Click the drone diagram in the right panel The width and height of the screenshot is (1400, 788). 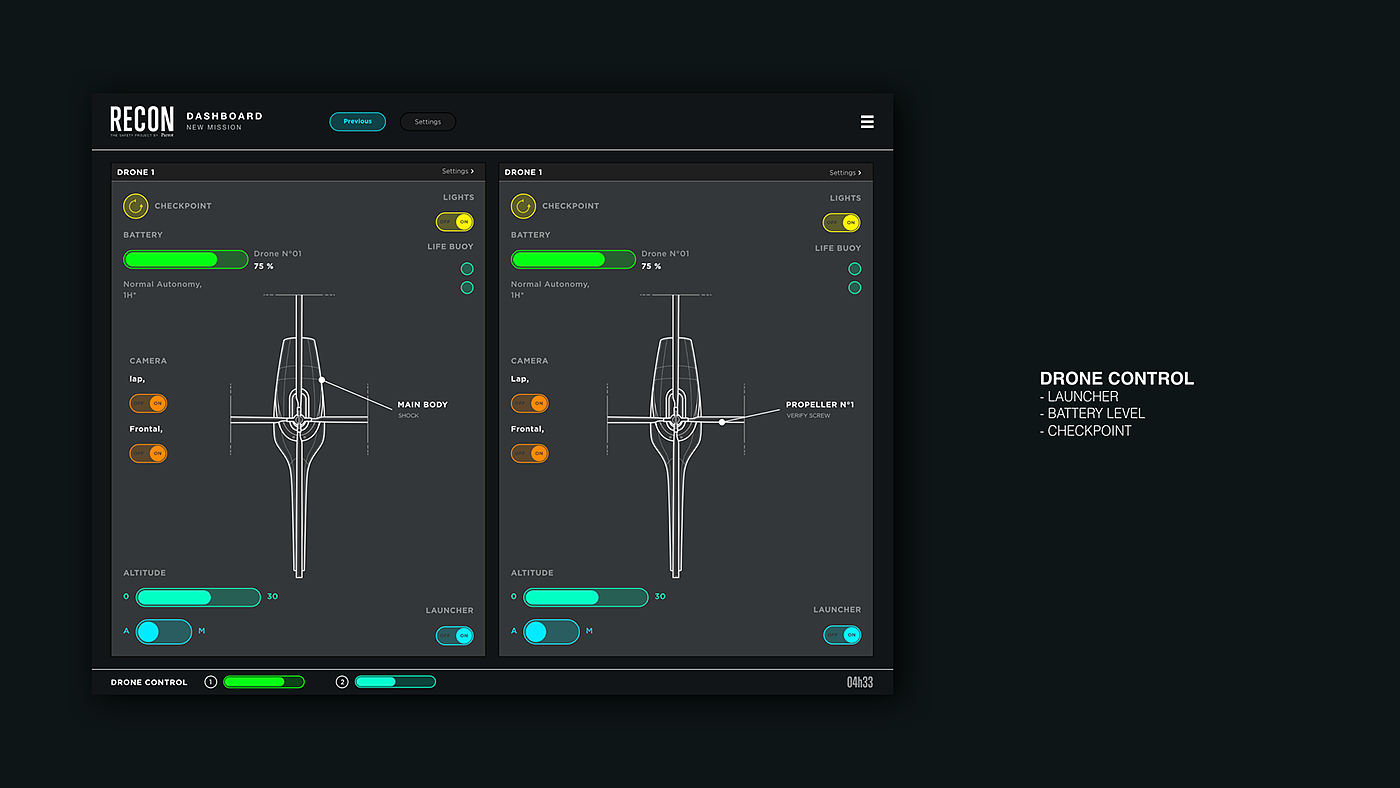click(x=676, y=436)
